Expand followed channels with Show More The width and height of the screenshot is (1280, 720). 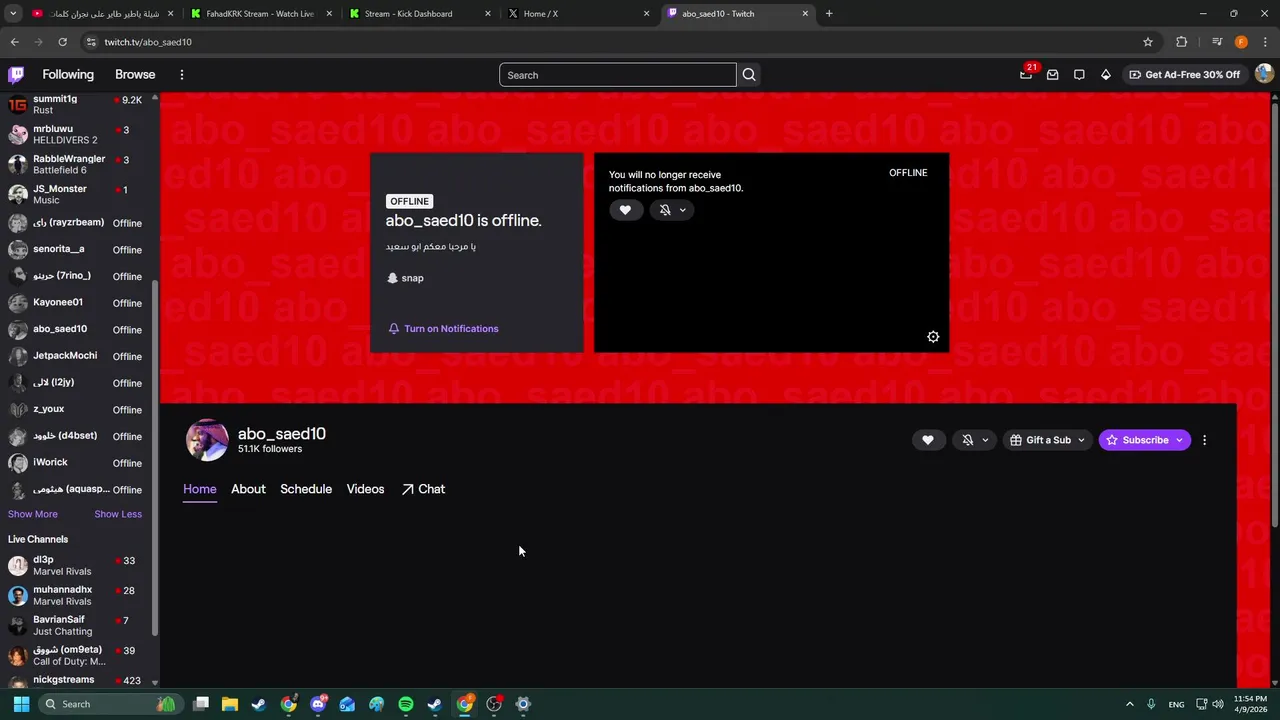[x=33, y=514]
